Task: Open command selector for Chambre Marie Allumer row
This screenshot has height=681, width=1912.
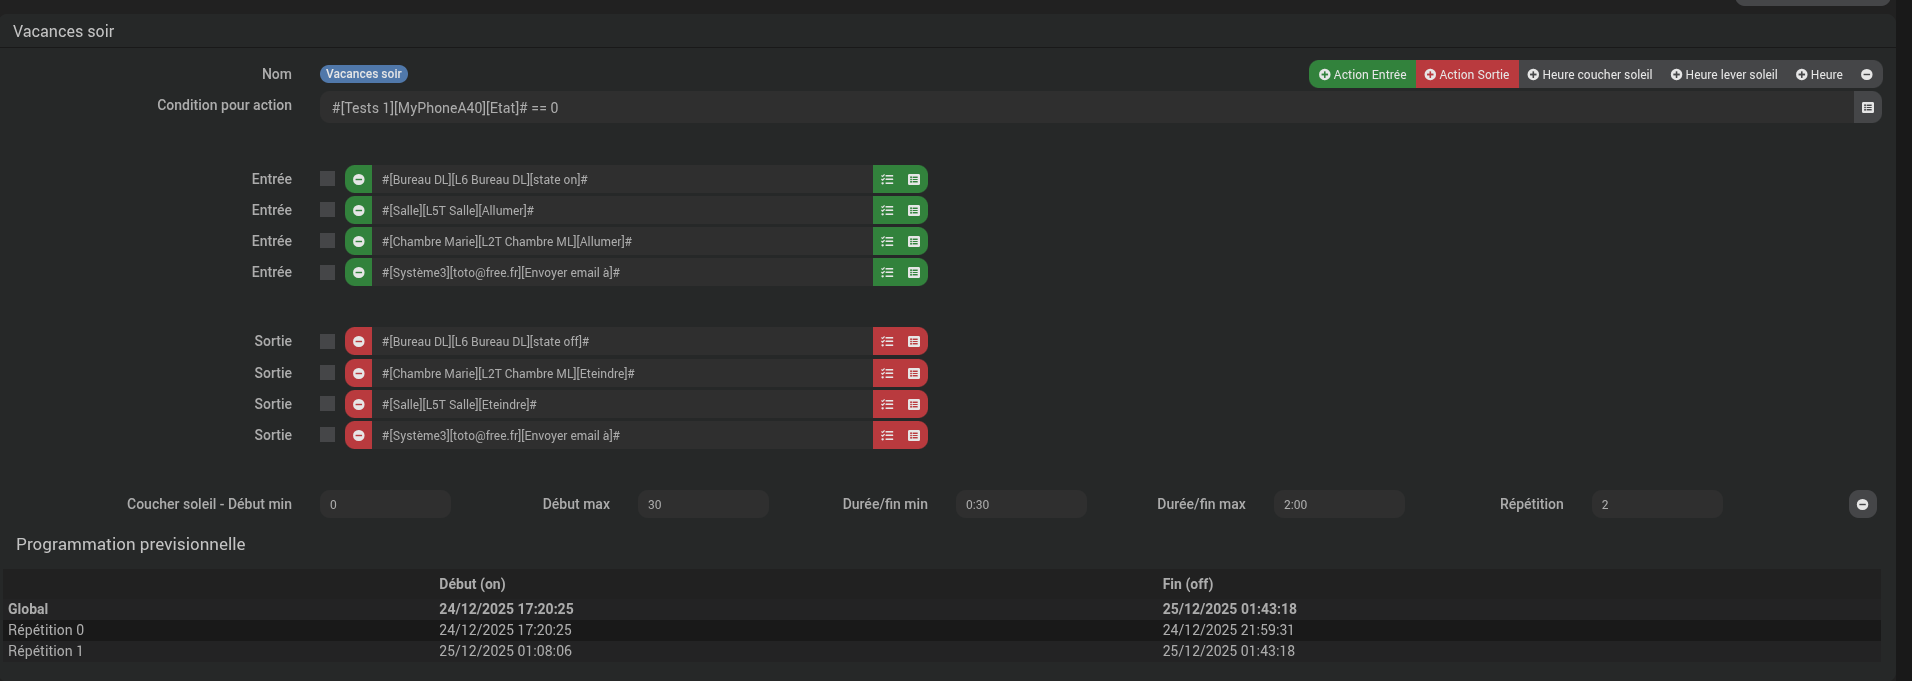Action: (914, 241)
